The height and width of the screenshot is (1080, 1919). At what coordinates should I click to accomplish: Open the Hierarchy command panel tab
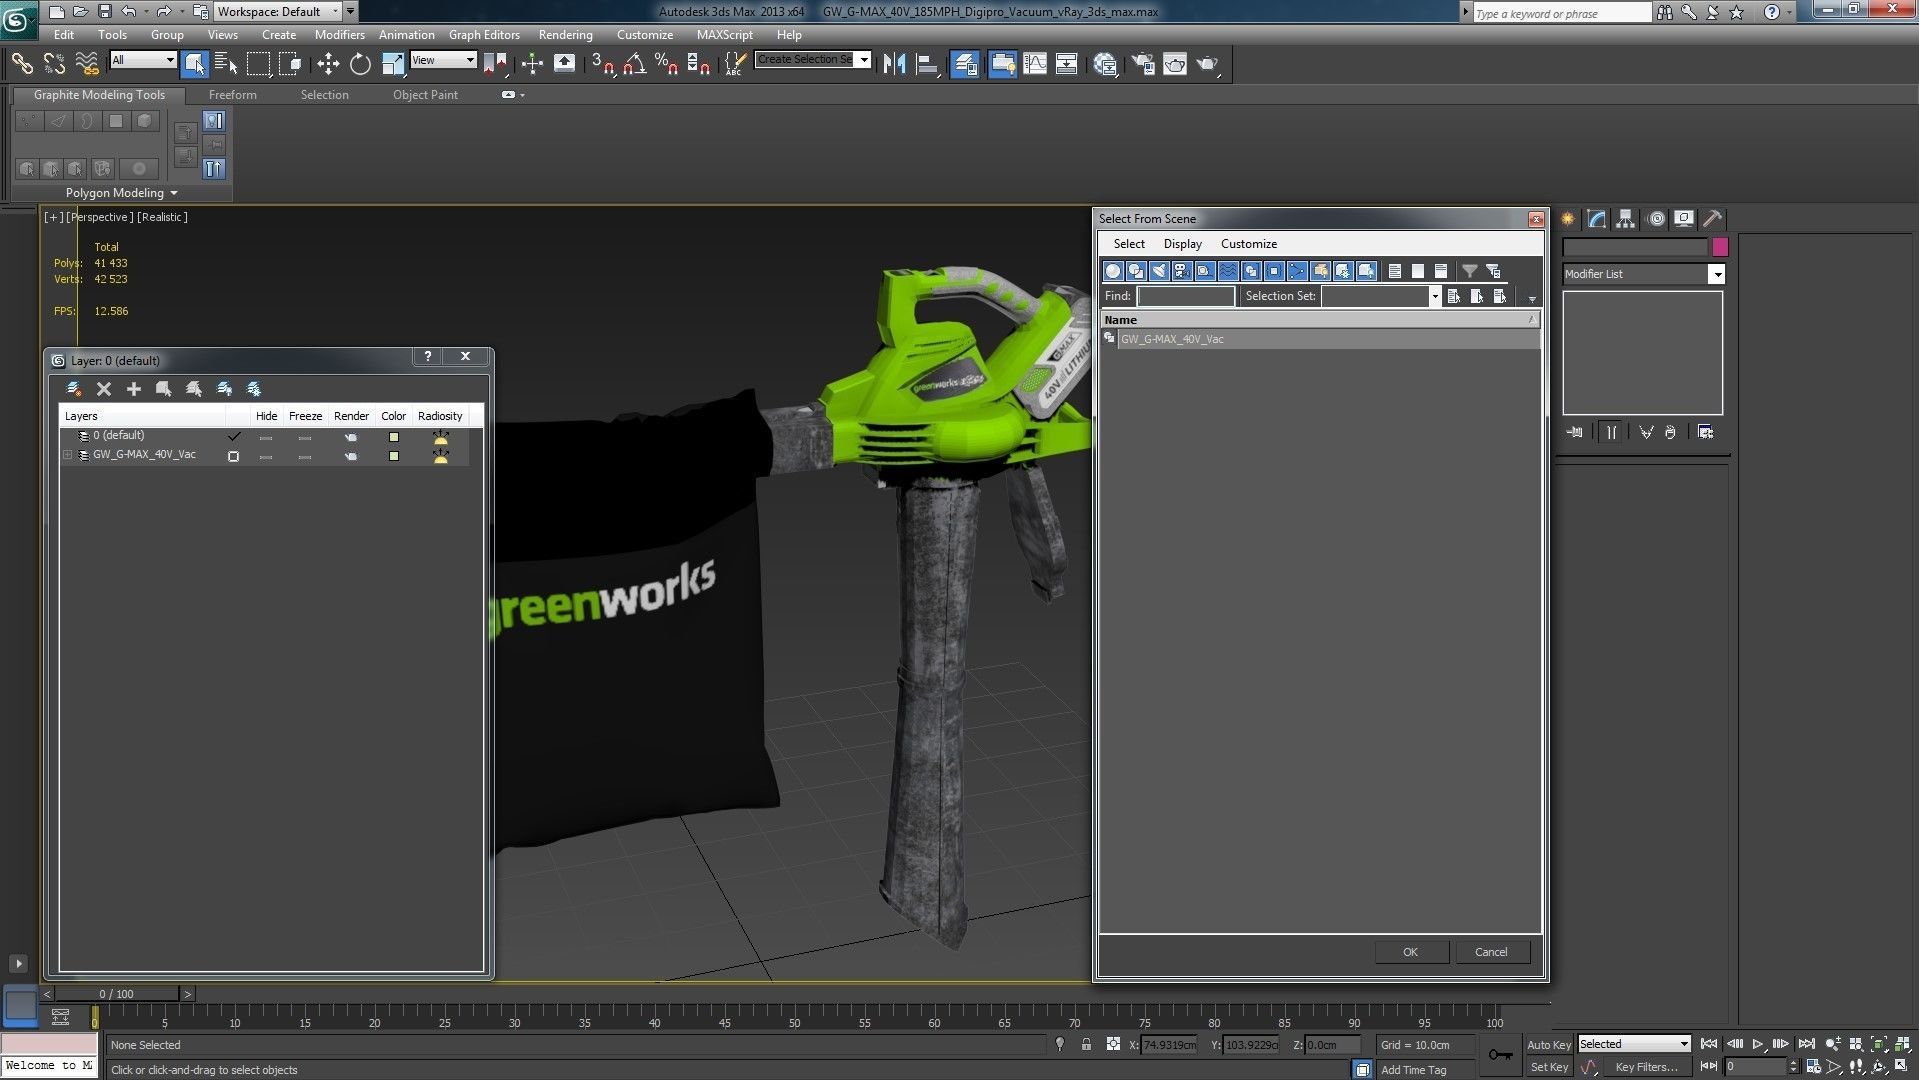(1625, 219)
